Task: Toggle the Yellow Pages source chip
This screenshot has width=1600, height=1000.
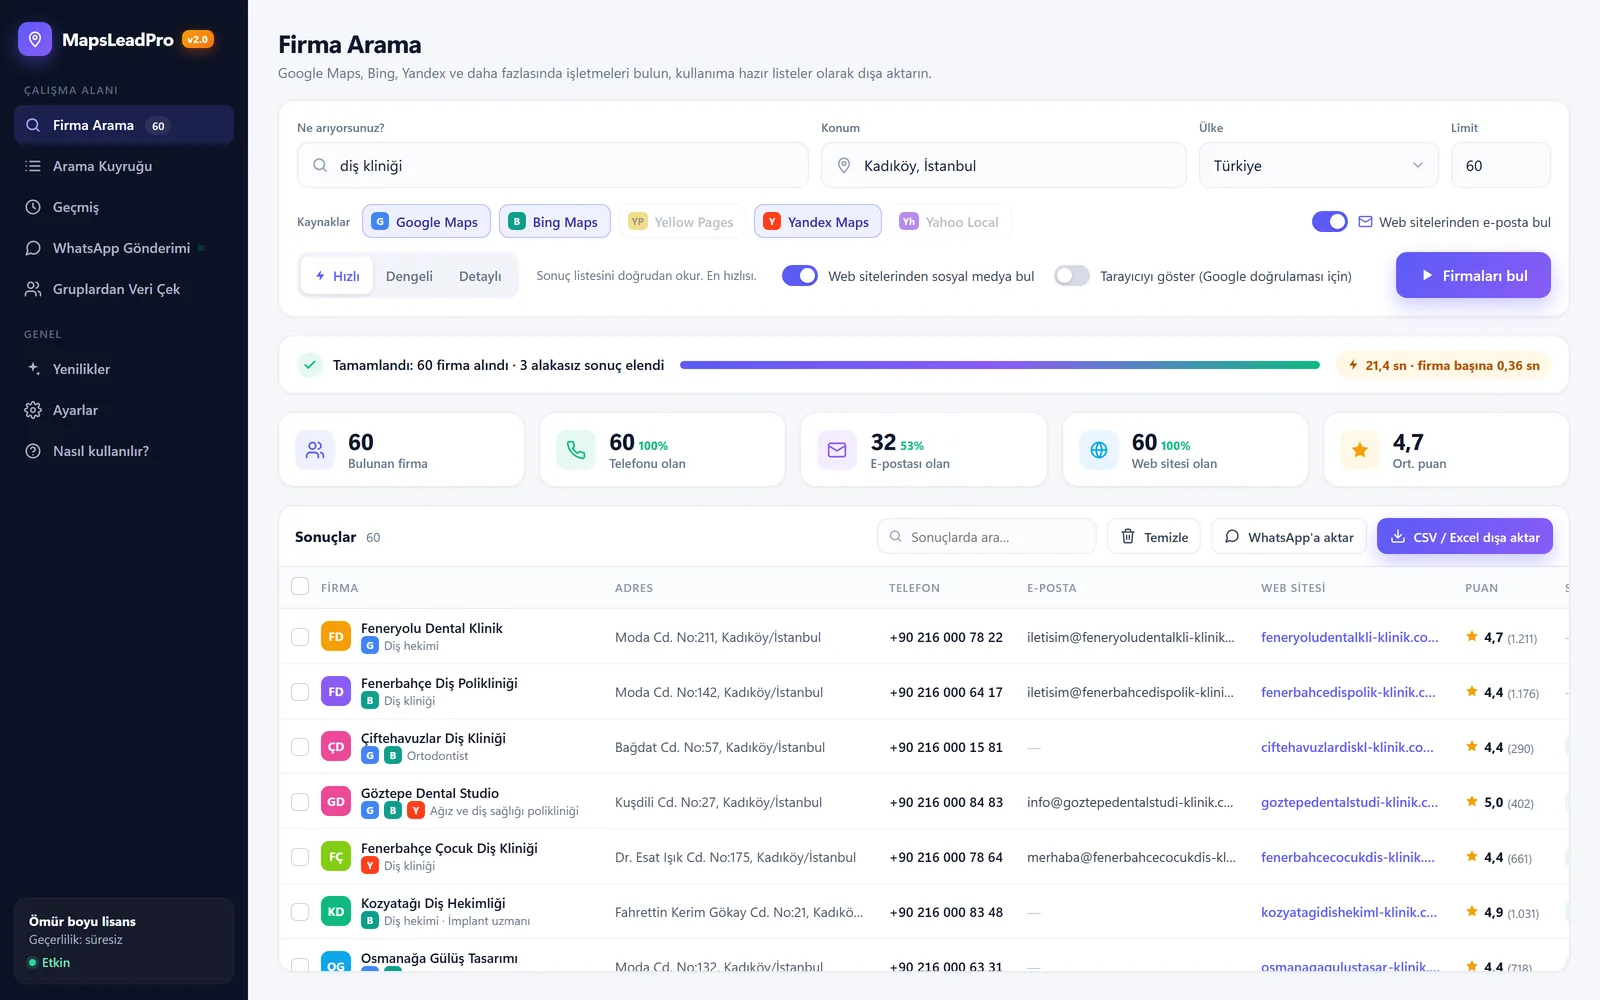Action: pos(682,222)
